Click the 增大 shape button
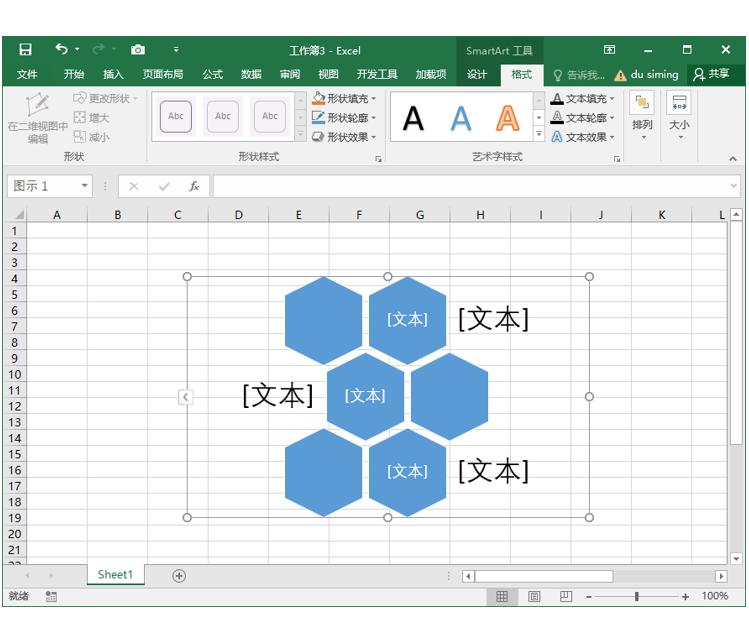The width and height of the screenshot is (749, 639). coord(92,117)
